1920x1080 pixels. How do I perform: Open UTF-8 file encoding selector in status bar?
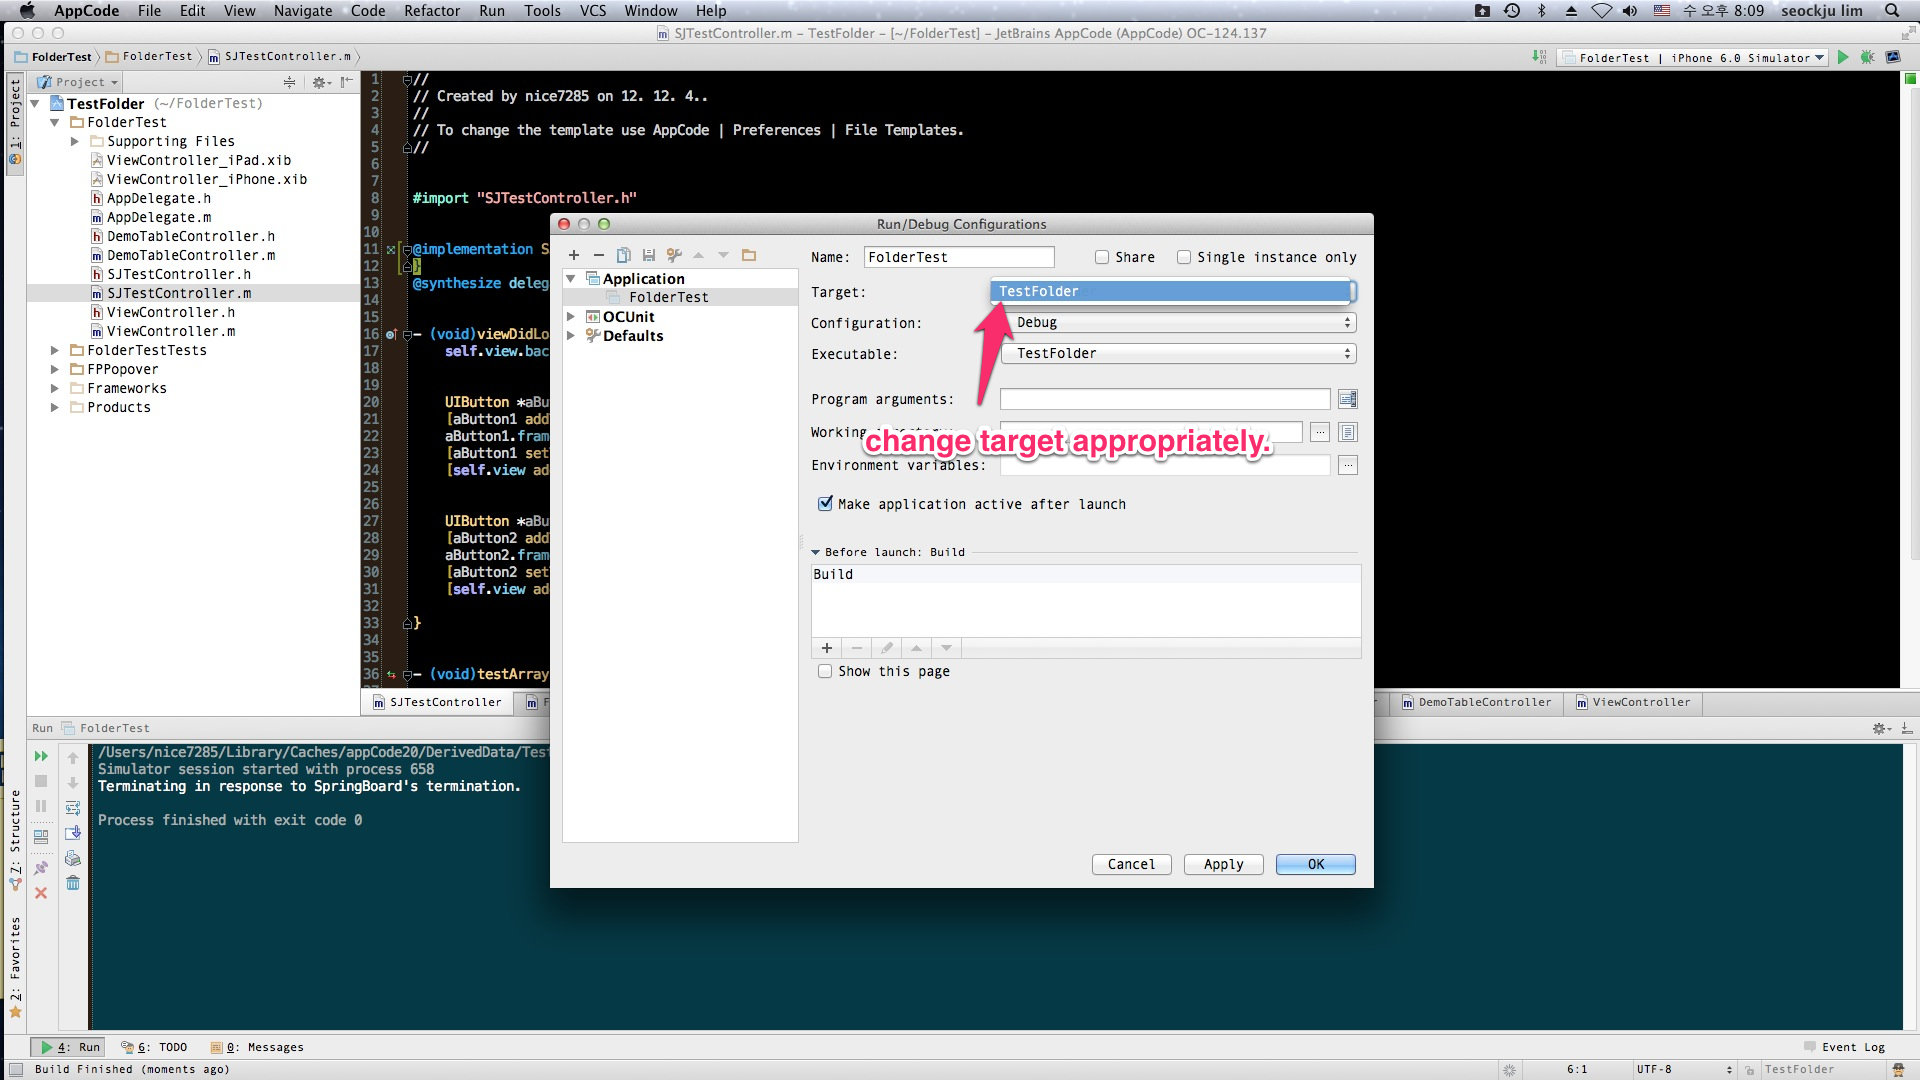(1683, 1069)
